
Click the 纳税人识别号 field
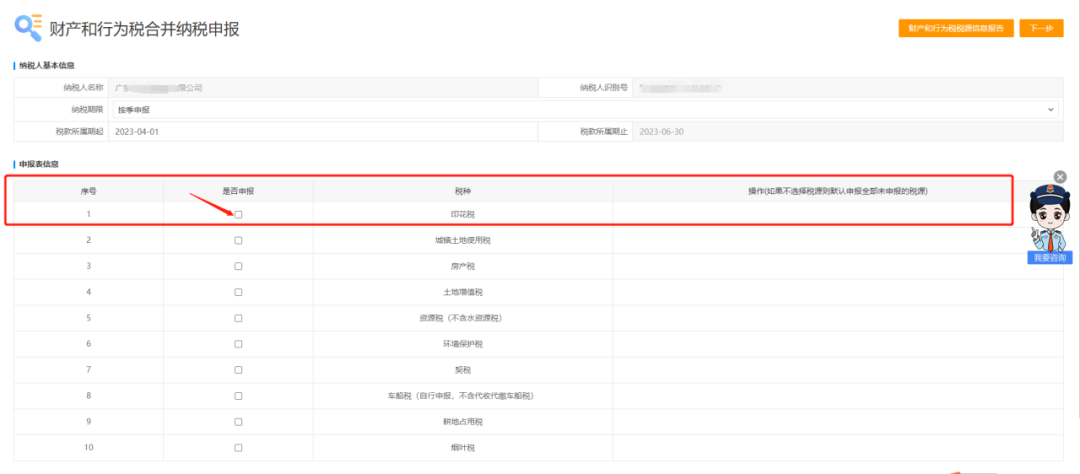click(849, 87)
